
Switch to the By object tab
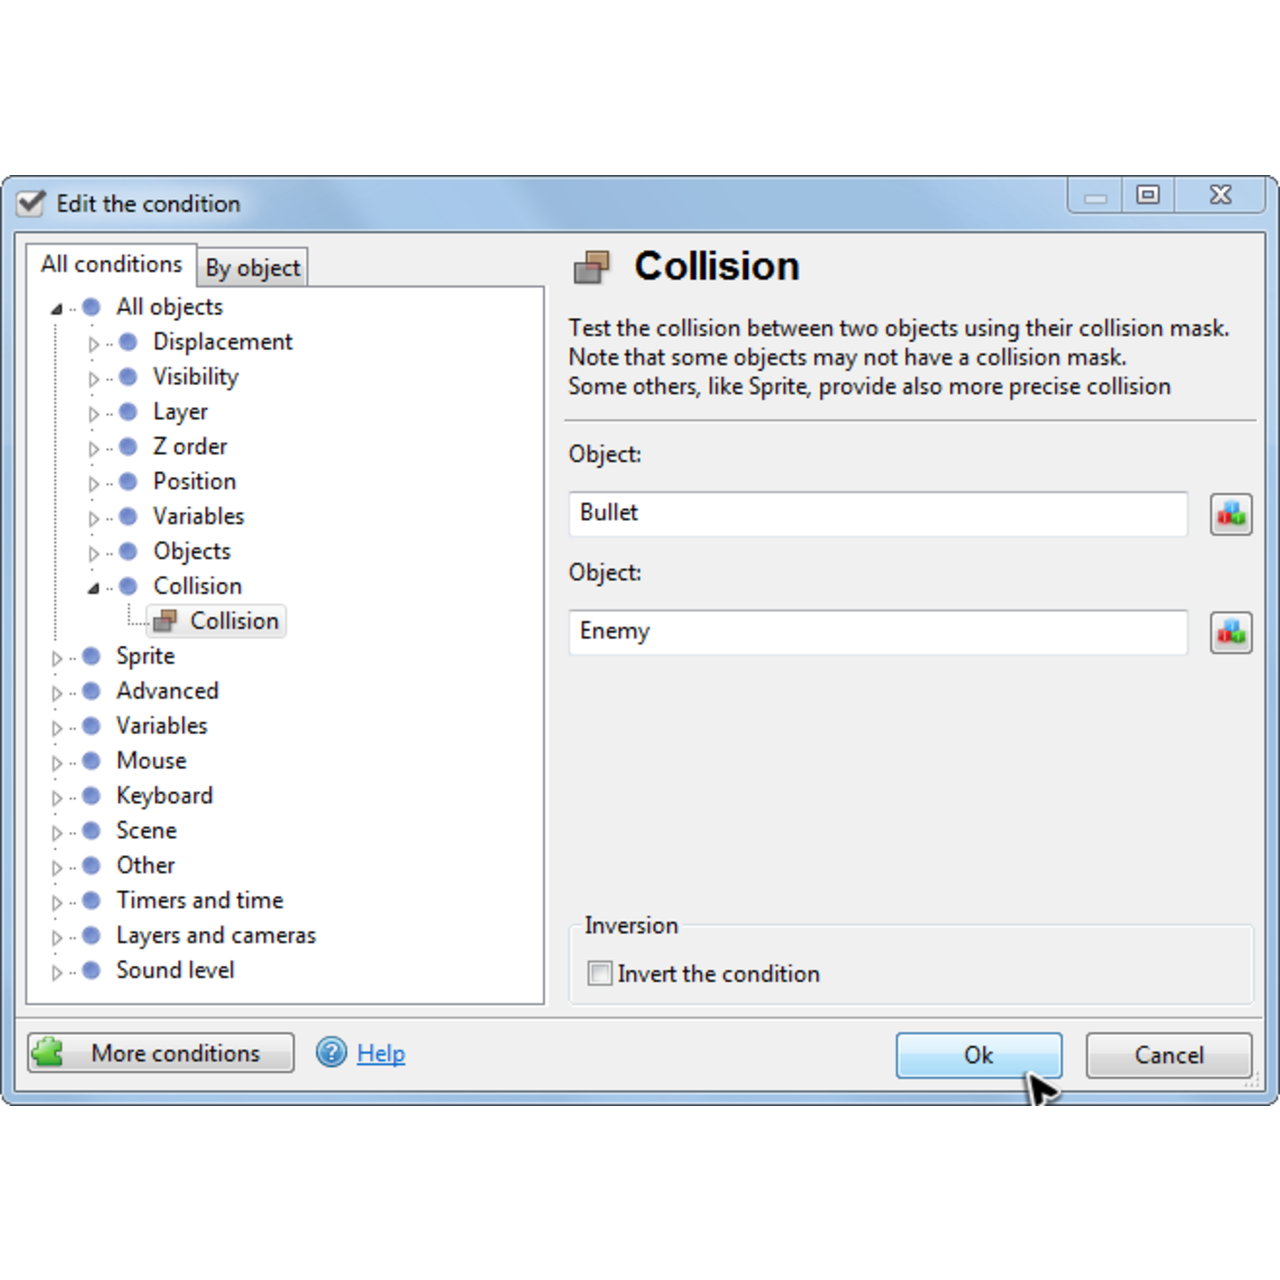252,267
